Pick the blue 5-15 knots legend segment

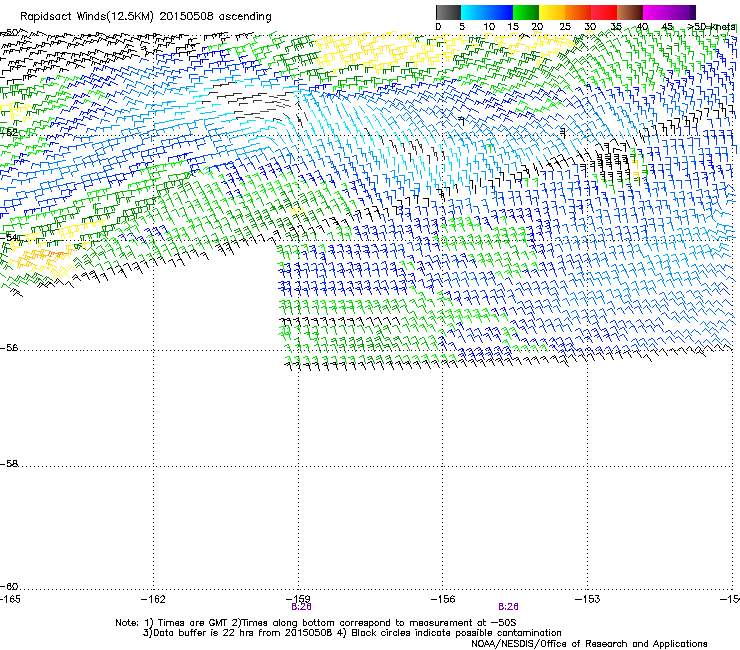click(x=487, y=12)
